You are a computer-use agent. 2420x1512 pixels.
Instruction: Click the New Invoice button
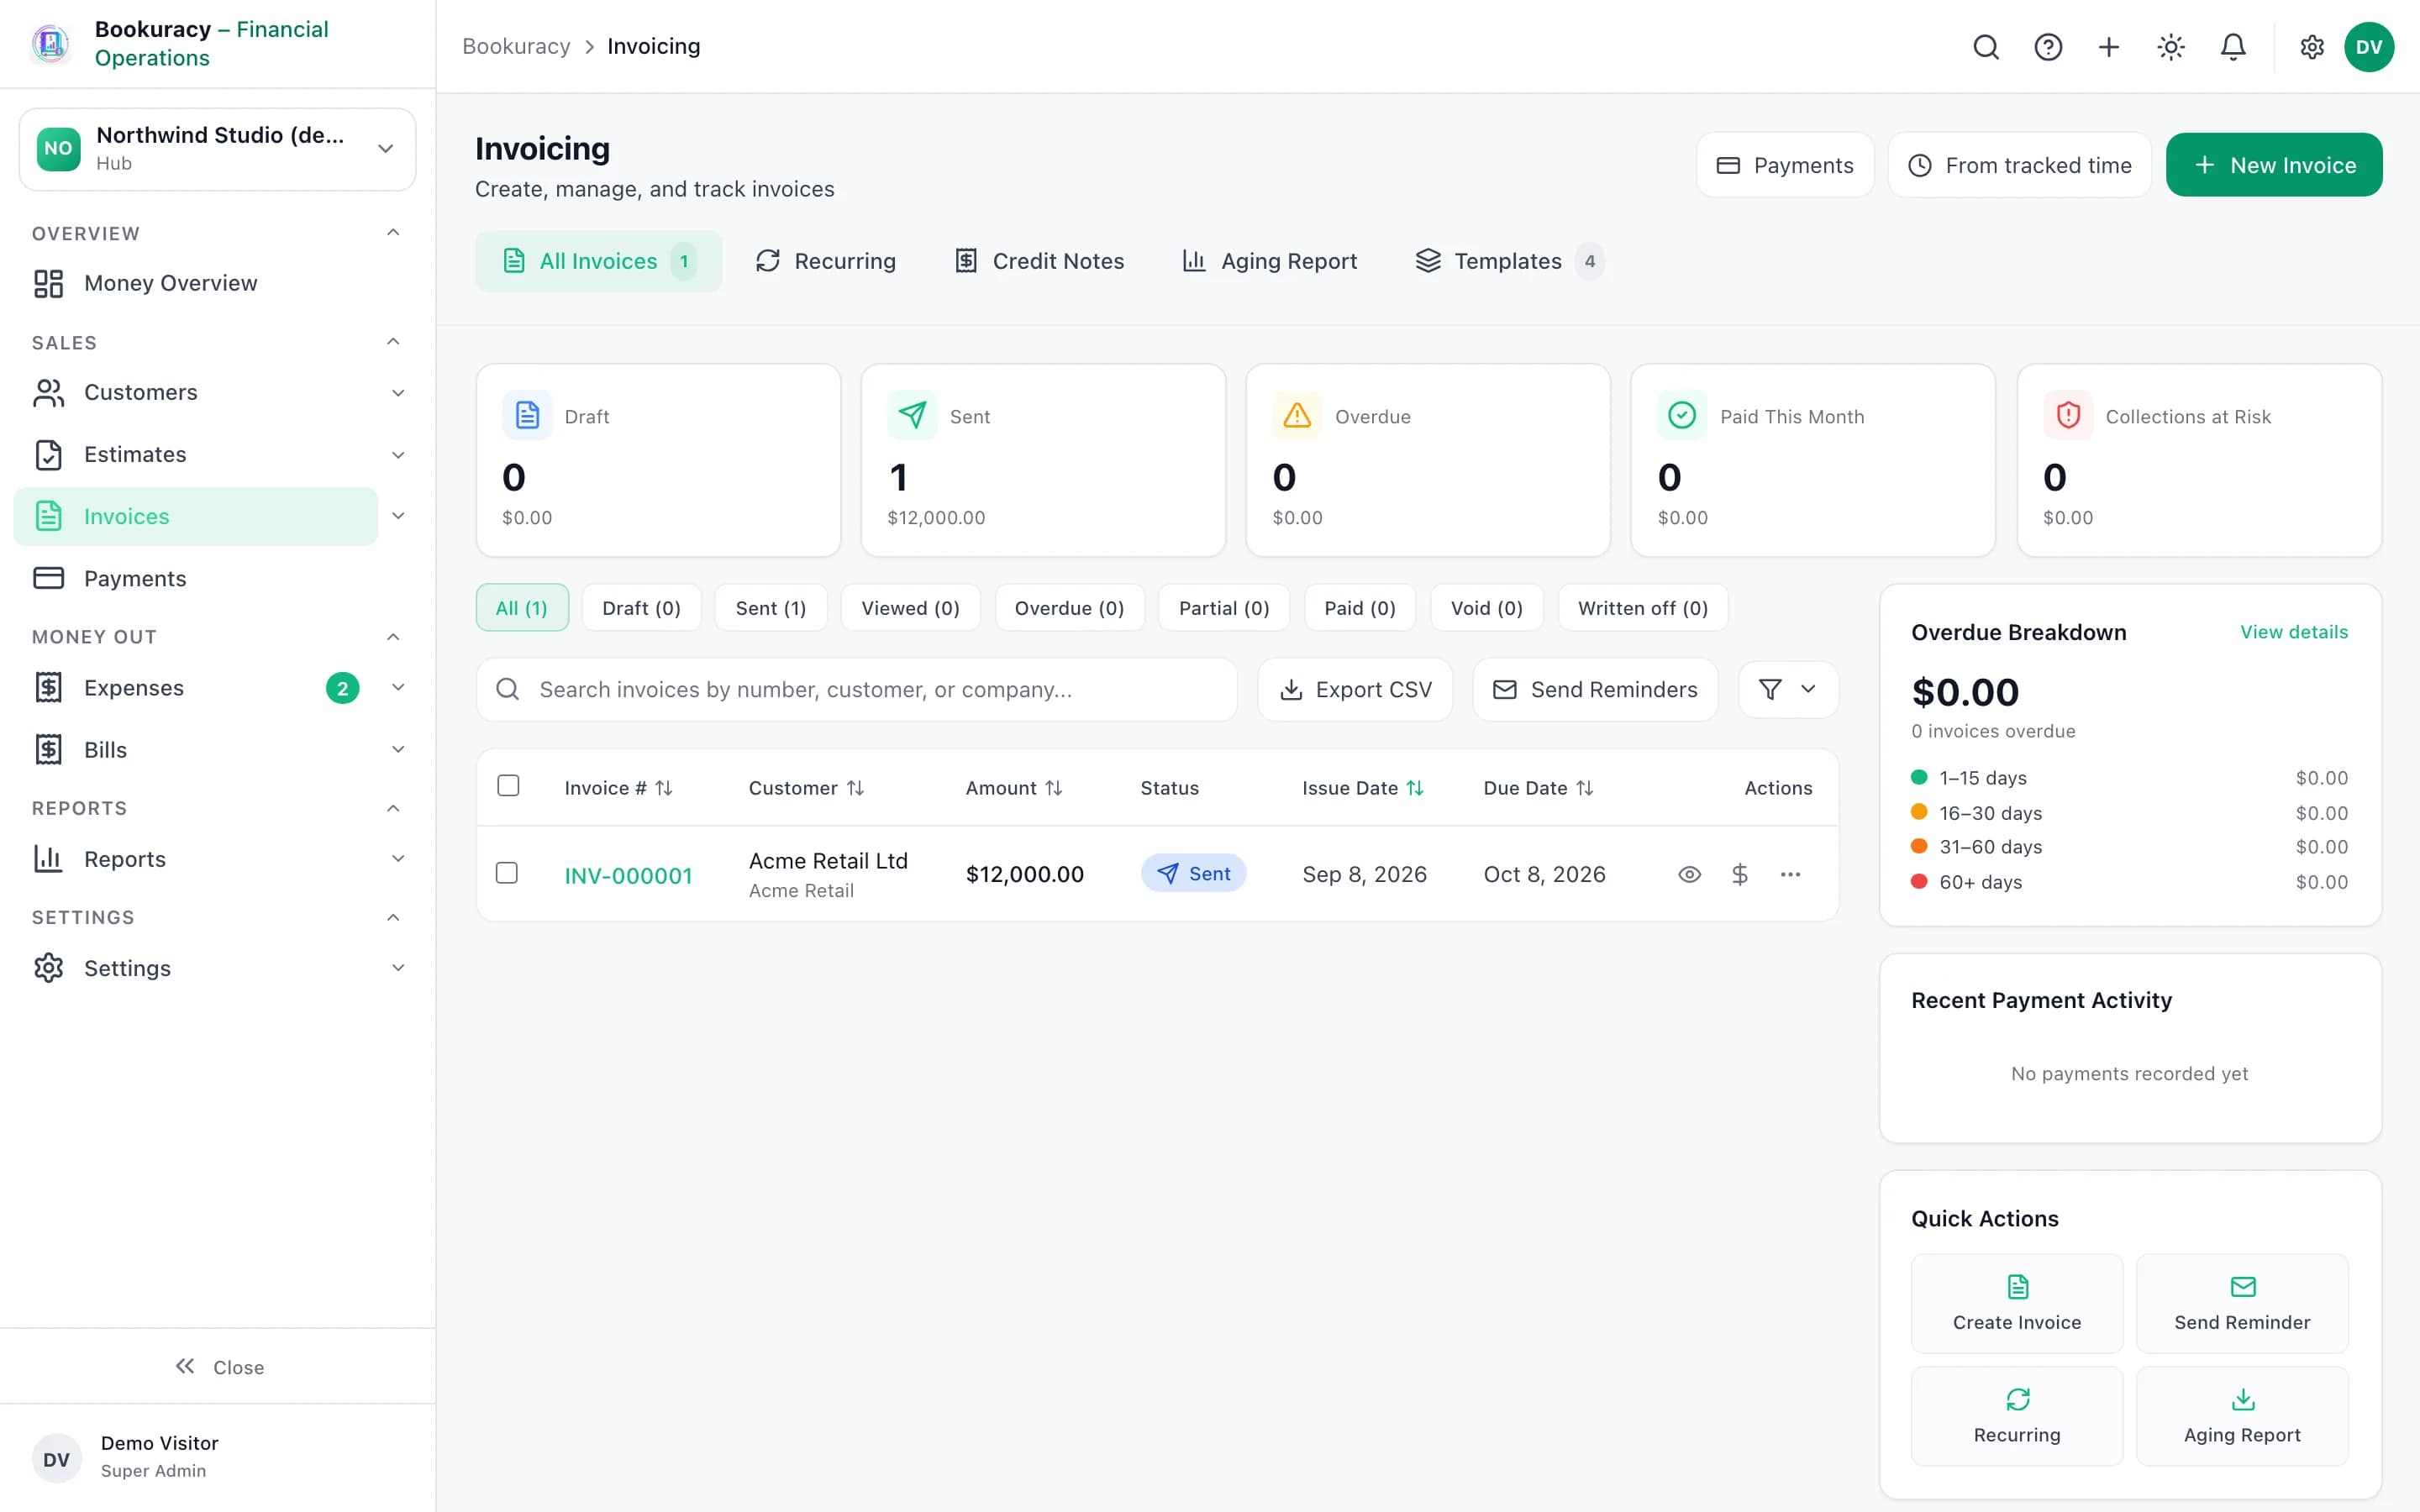pyautogui.click(x=2274, y=165)
